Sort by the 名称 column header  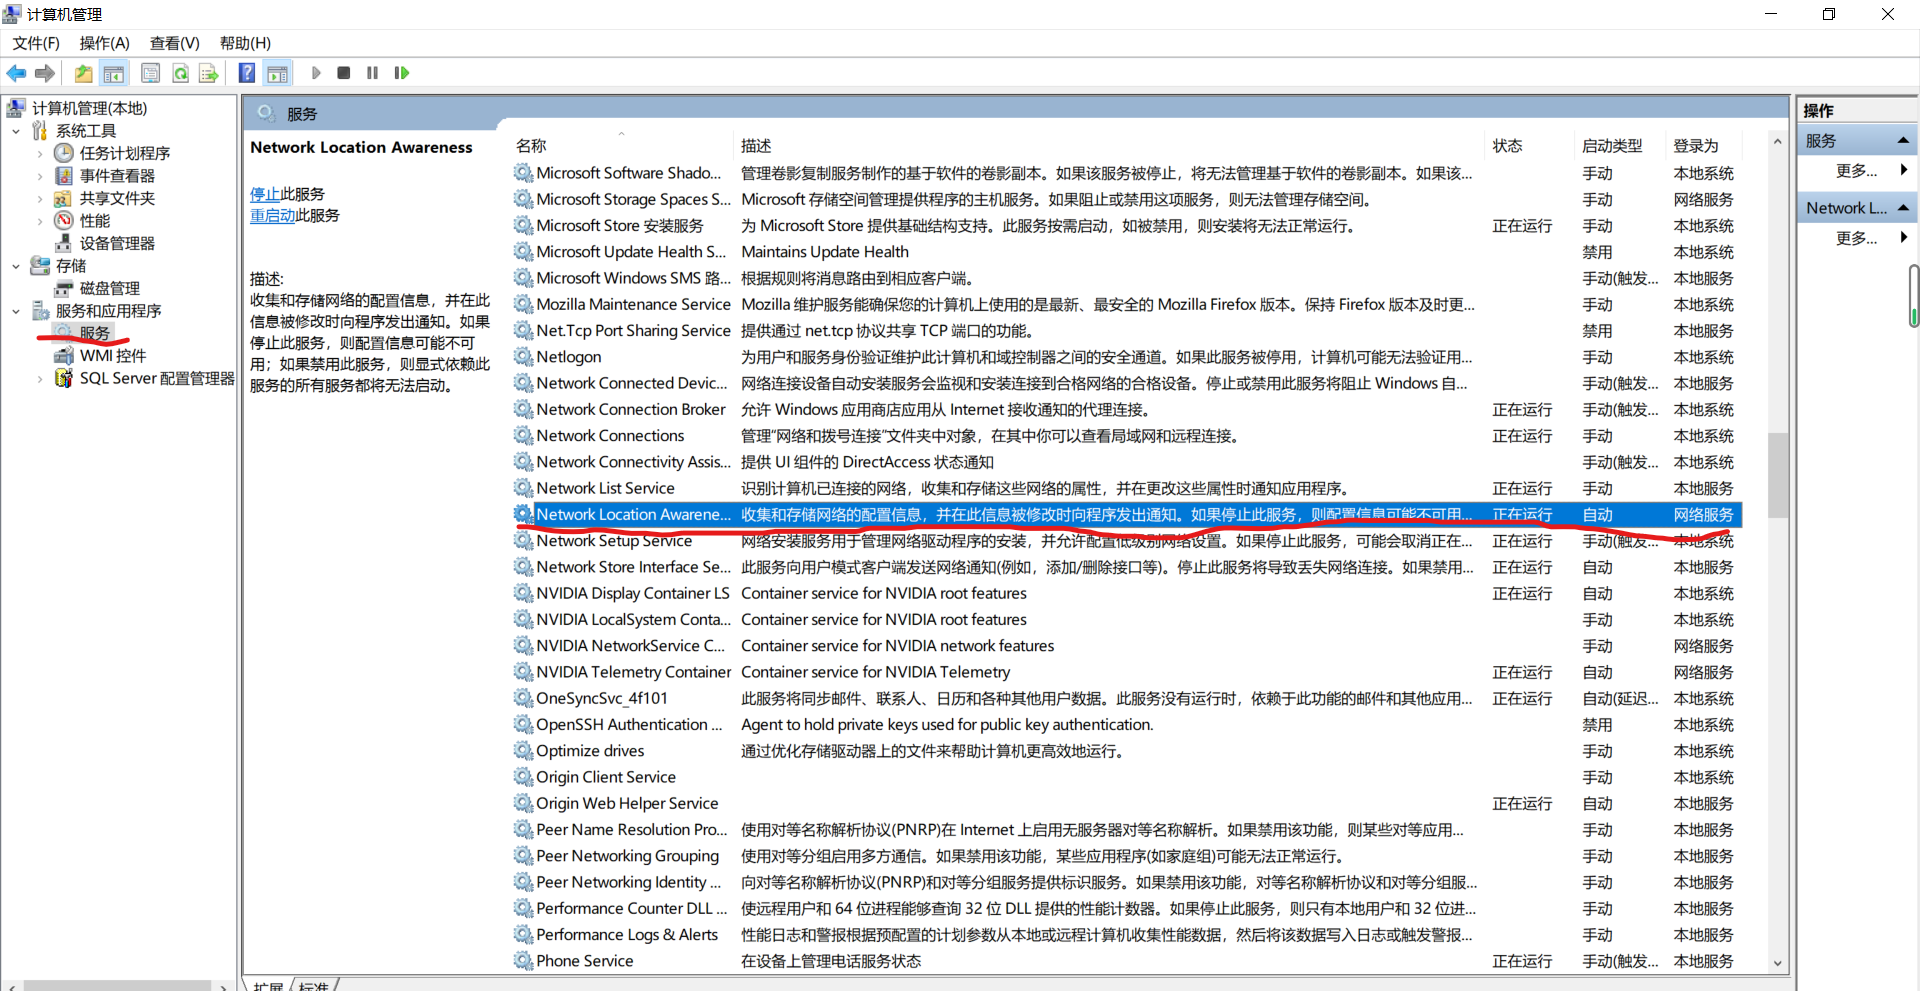pos(531,146)
